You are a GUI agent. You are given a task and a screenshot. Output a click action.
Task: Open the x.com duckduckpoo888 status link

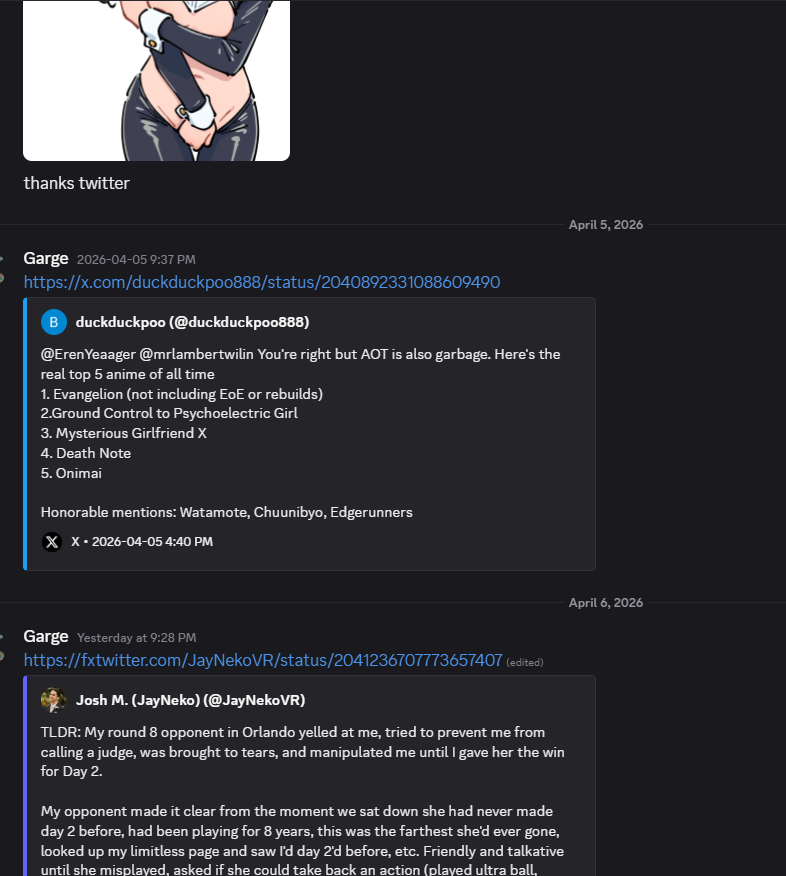click(262, 282)
